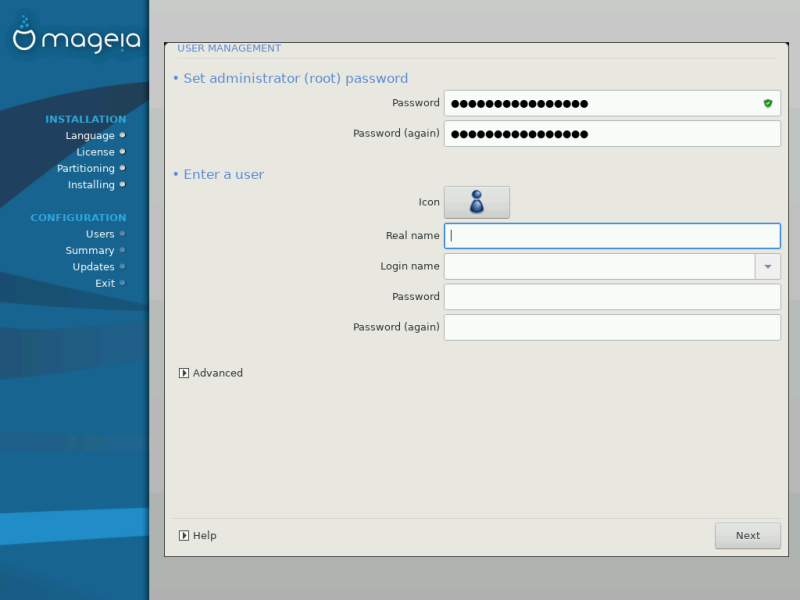Click the USER MANAGEMENT title text

tap(229, 48)
